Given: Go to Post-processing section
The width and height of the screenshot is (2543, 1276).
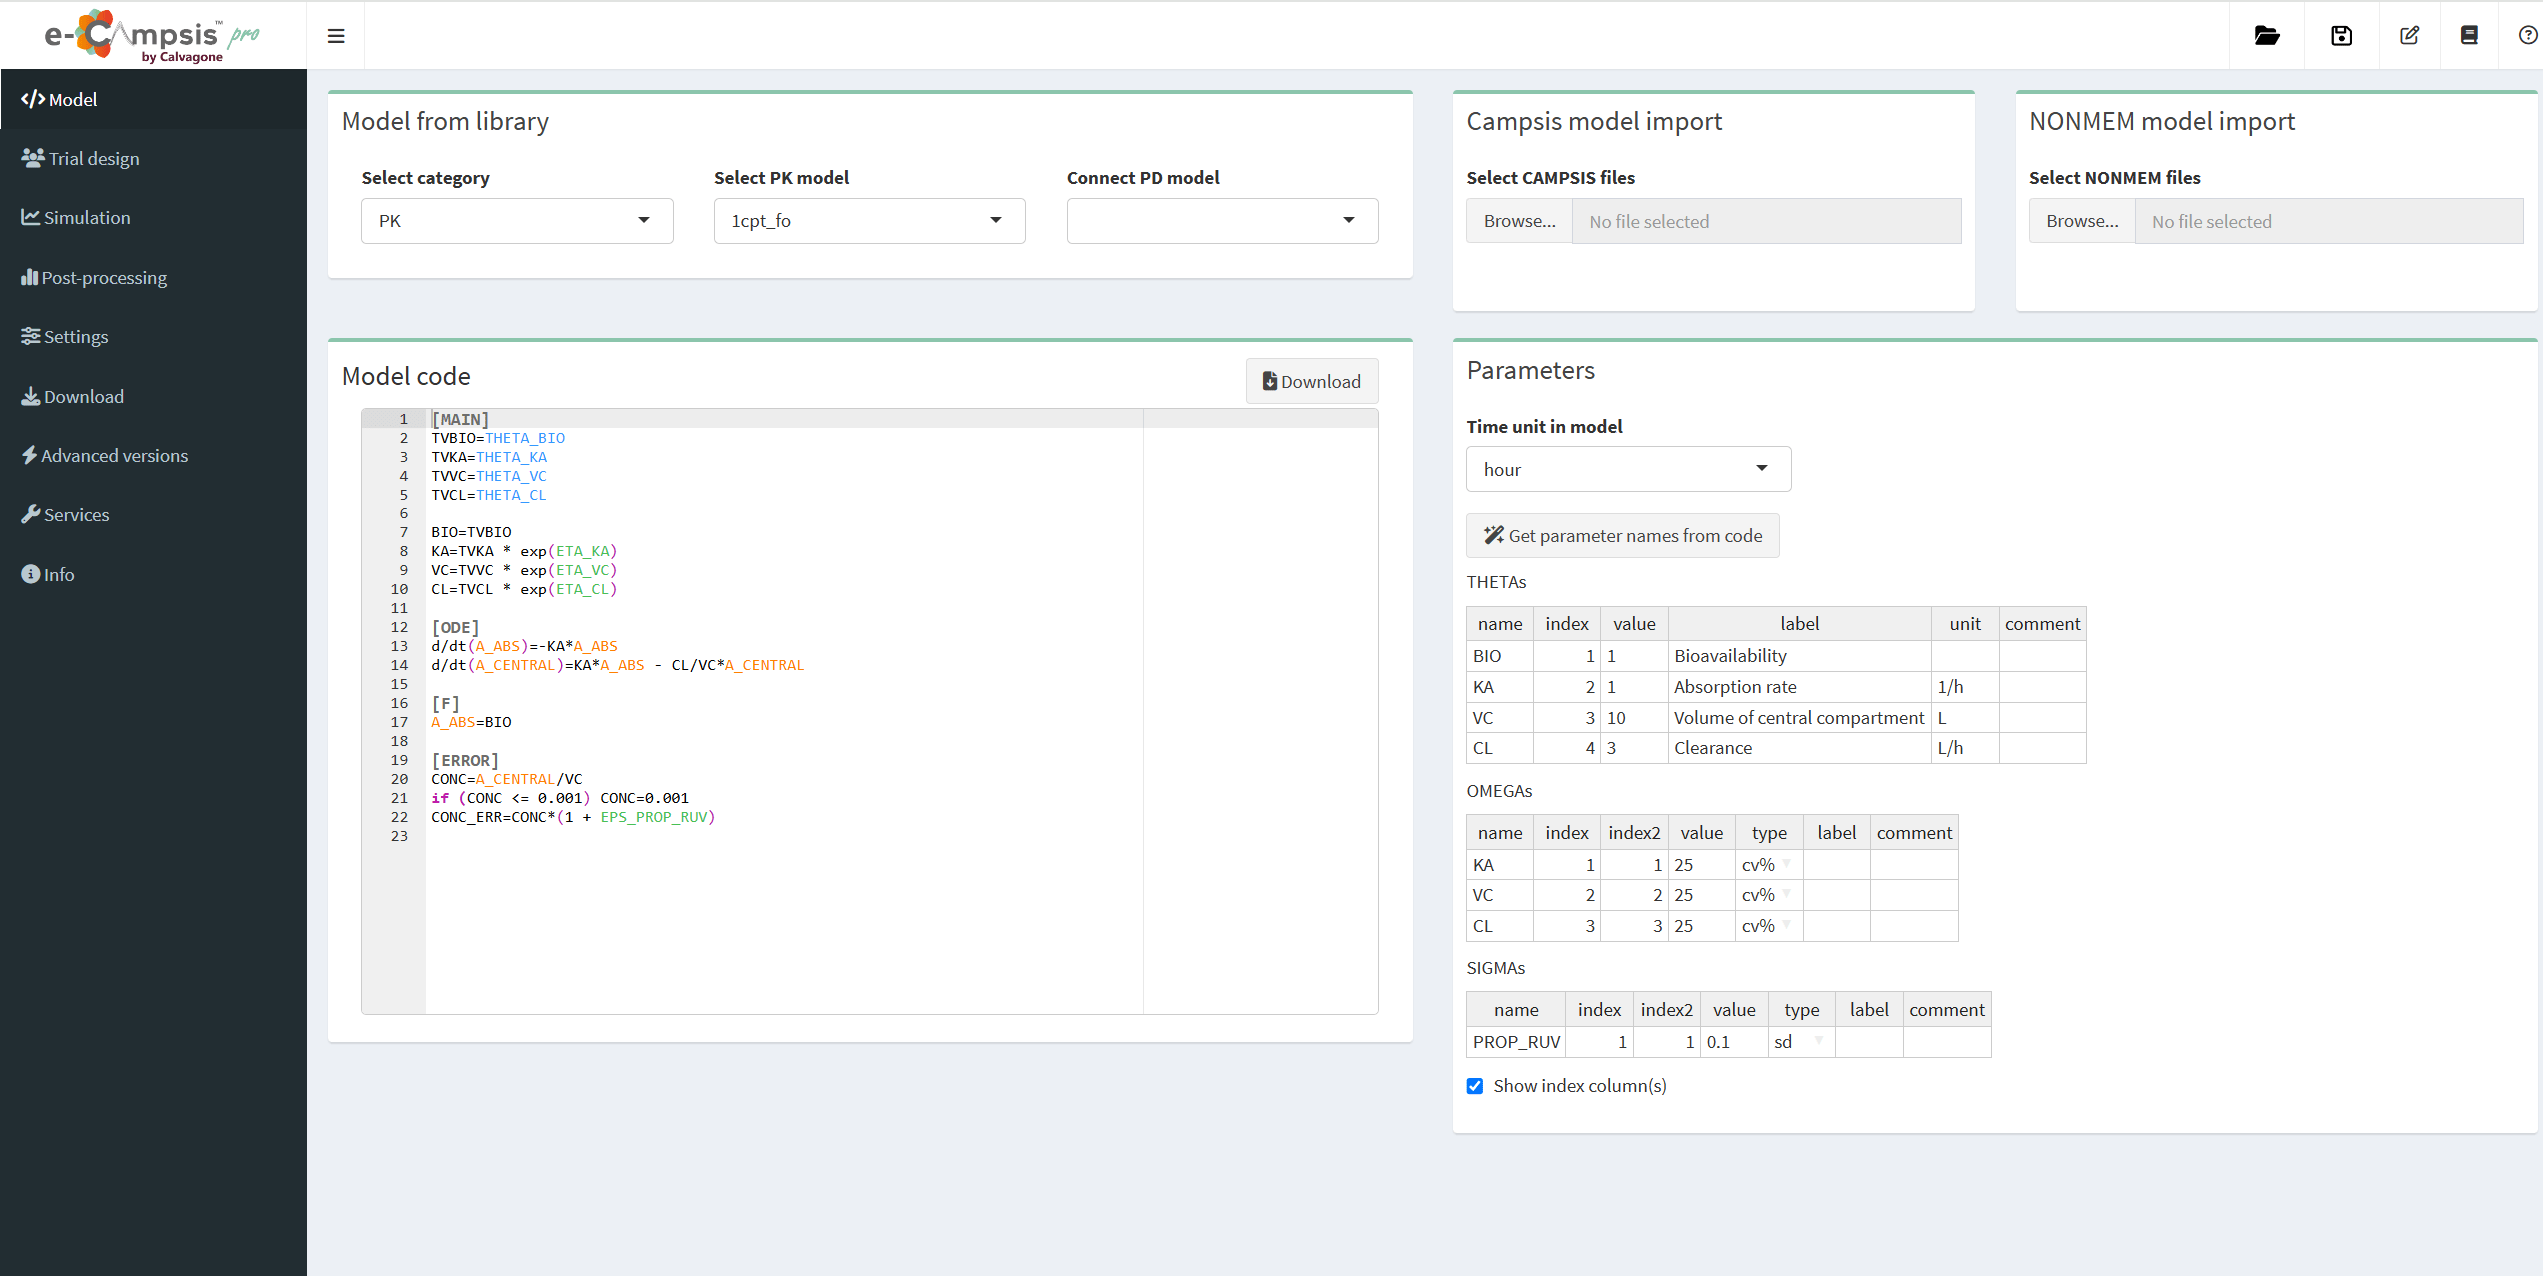Looking at the screenshot, I should [x=103, y=277].
